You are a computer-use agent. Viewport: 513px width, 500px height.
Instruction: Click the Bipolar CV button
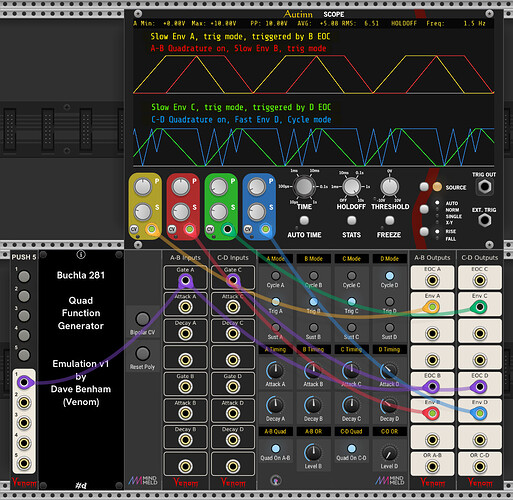[142, 319]
